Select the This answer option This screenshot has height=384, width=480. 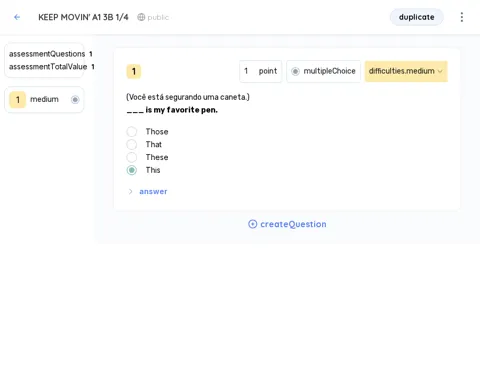[132, 170]
